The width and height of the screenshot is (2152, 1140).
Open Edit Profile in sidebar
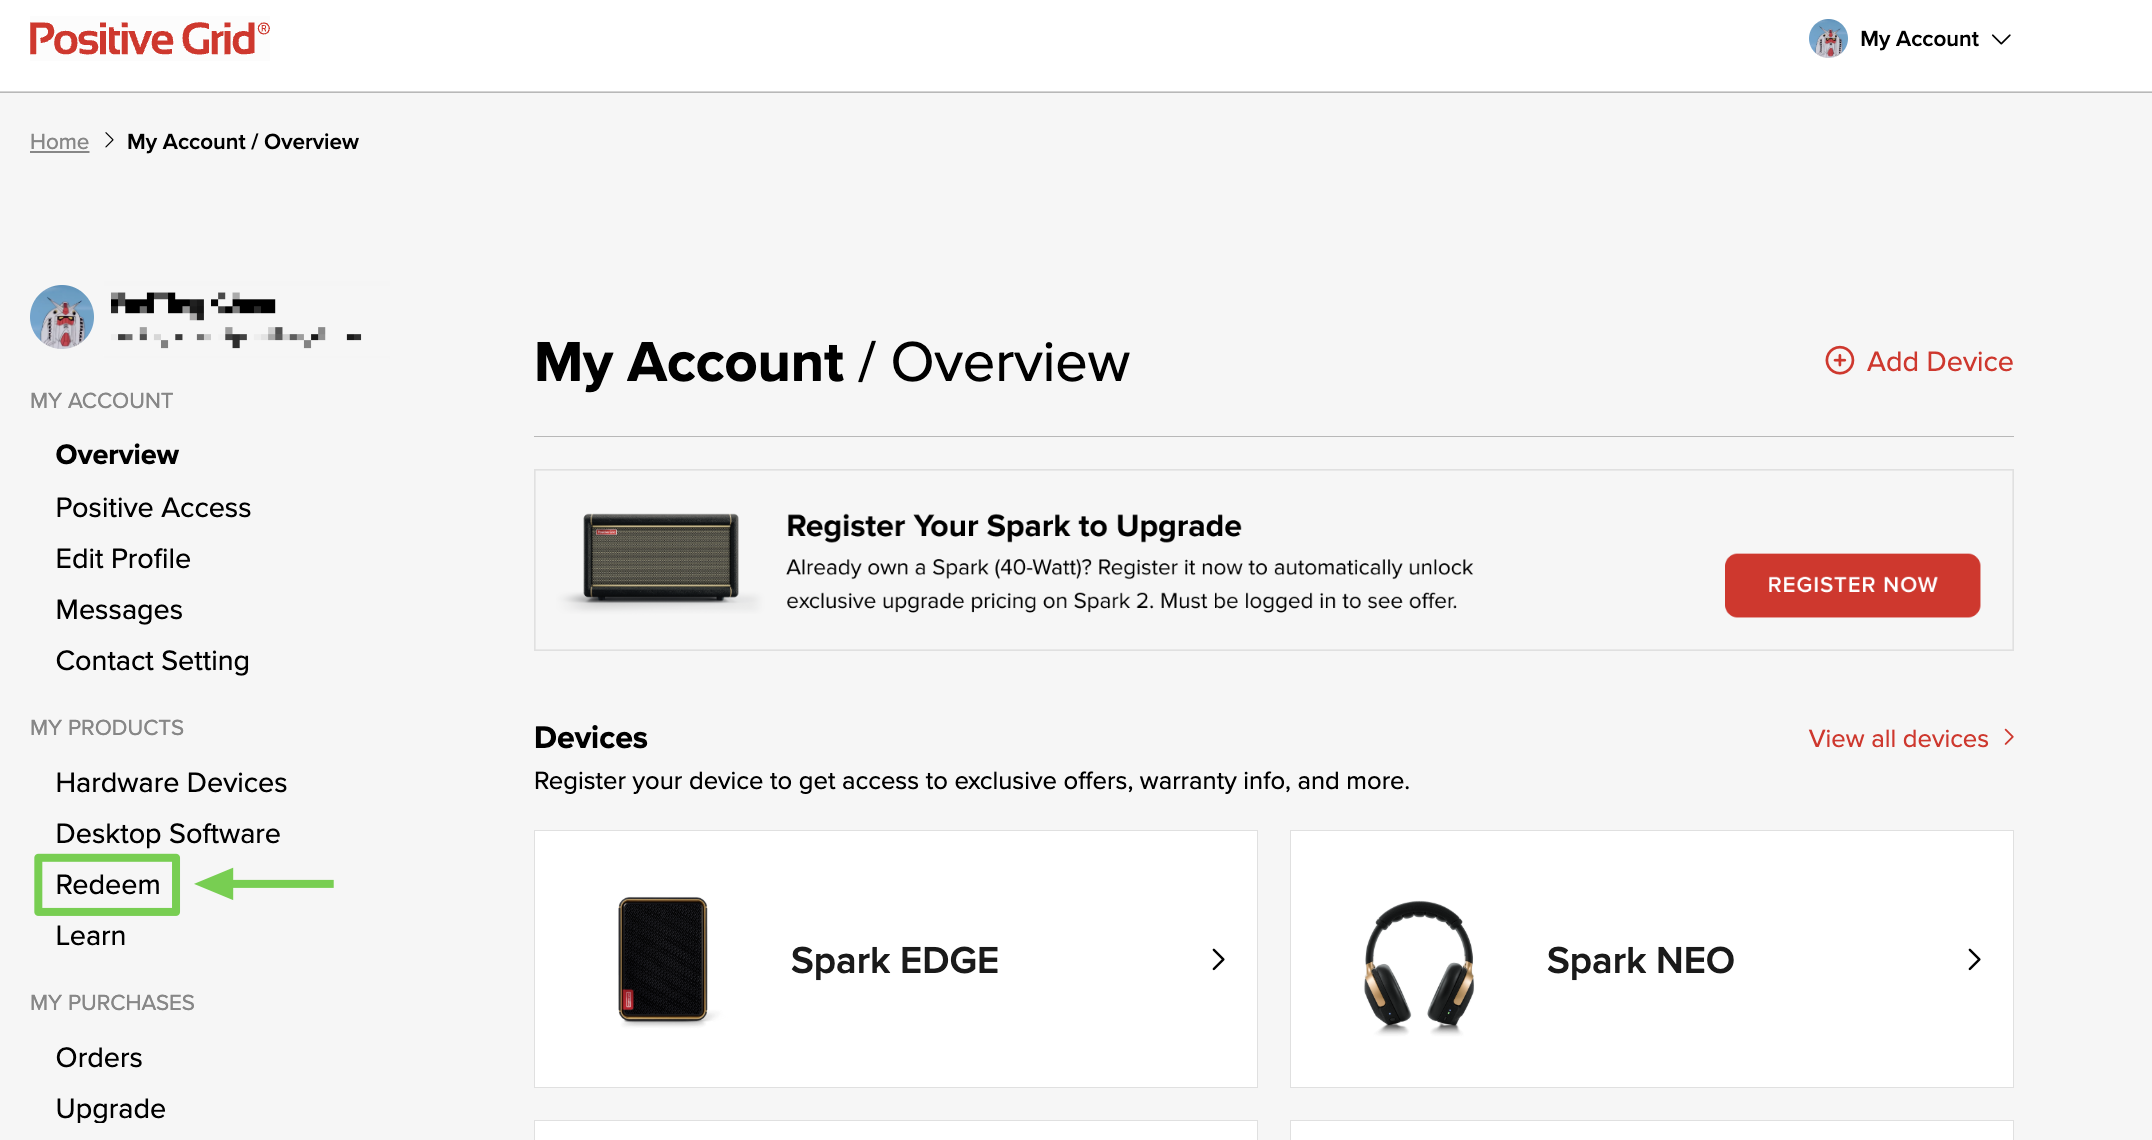[x=123, y=559]
